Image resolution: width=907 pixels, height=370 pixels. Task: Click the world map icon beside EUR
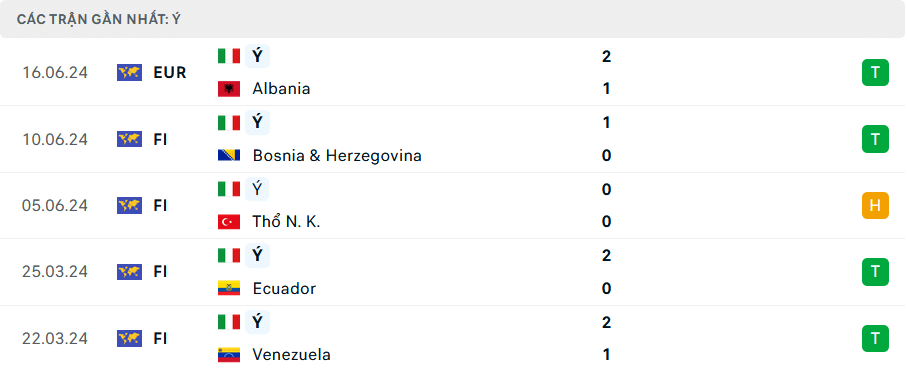tap(130, 72)
